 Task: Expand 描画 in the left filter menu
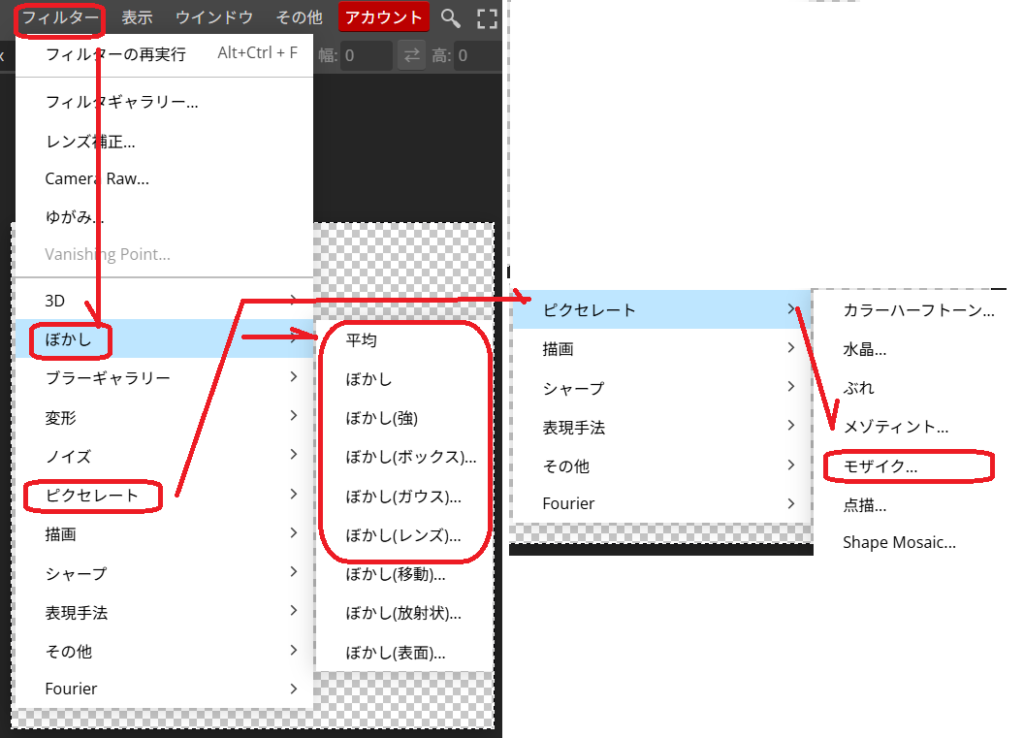click(164, 534)
